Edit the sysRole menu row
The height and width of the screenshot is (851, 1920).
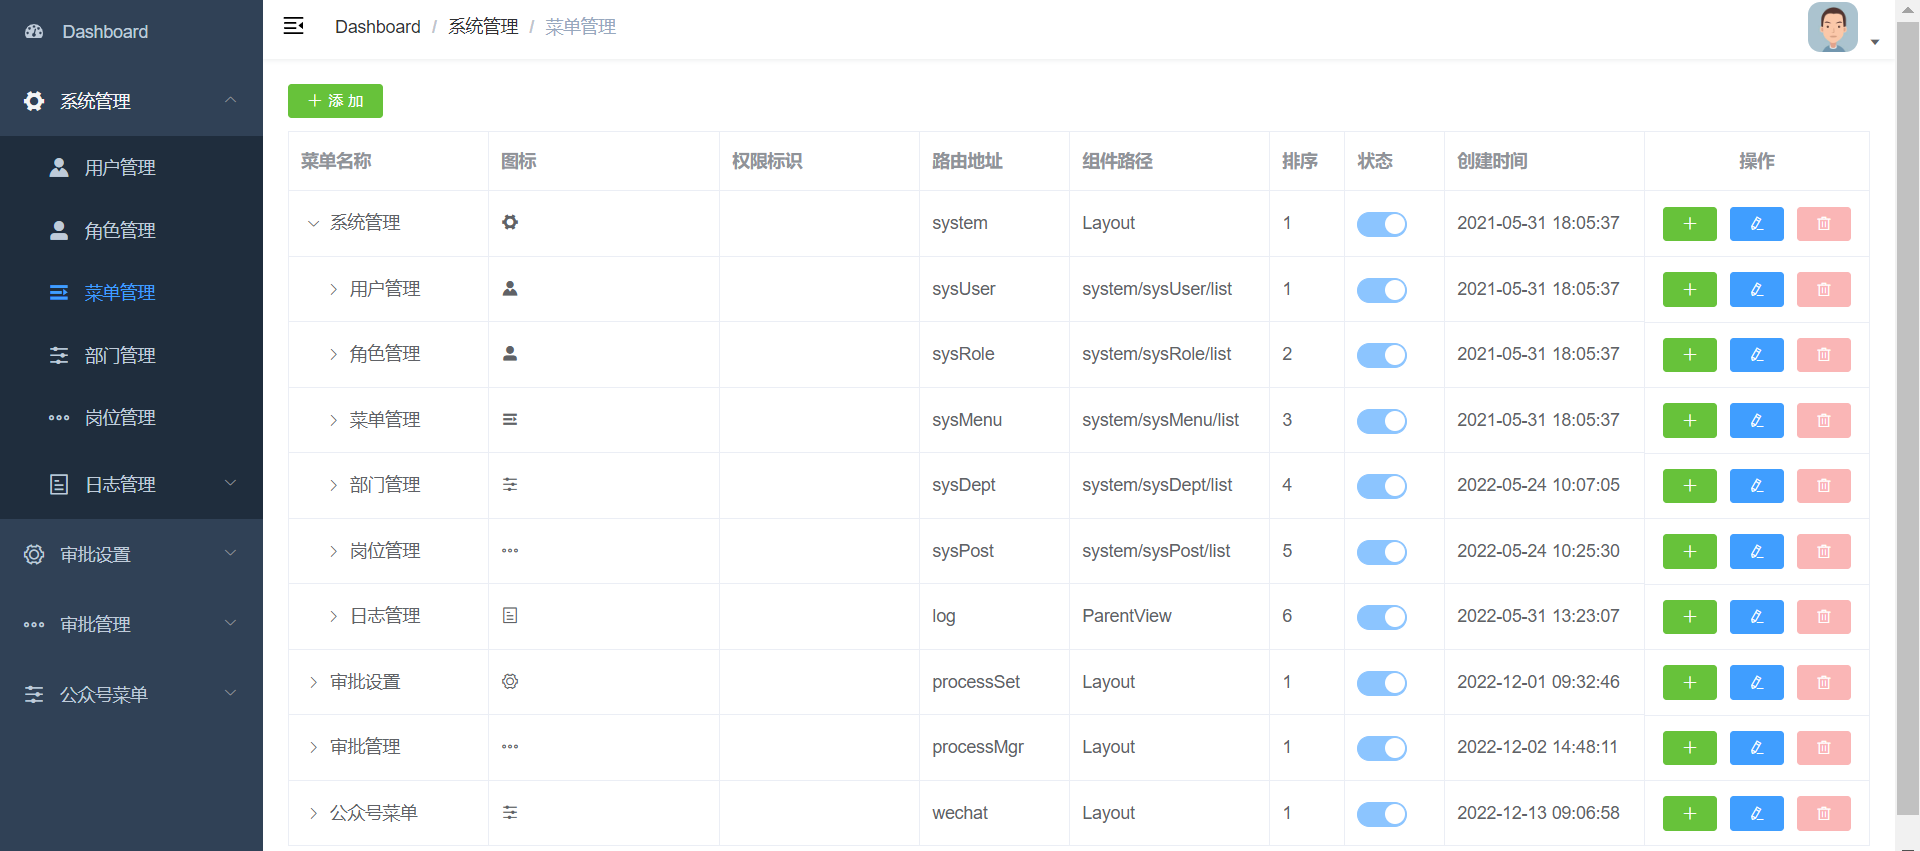pos(1757,355)
